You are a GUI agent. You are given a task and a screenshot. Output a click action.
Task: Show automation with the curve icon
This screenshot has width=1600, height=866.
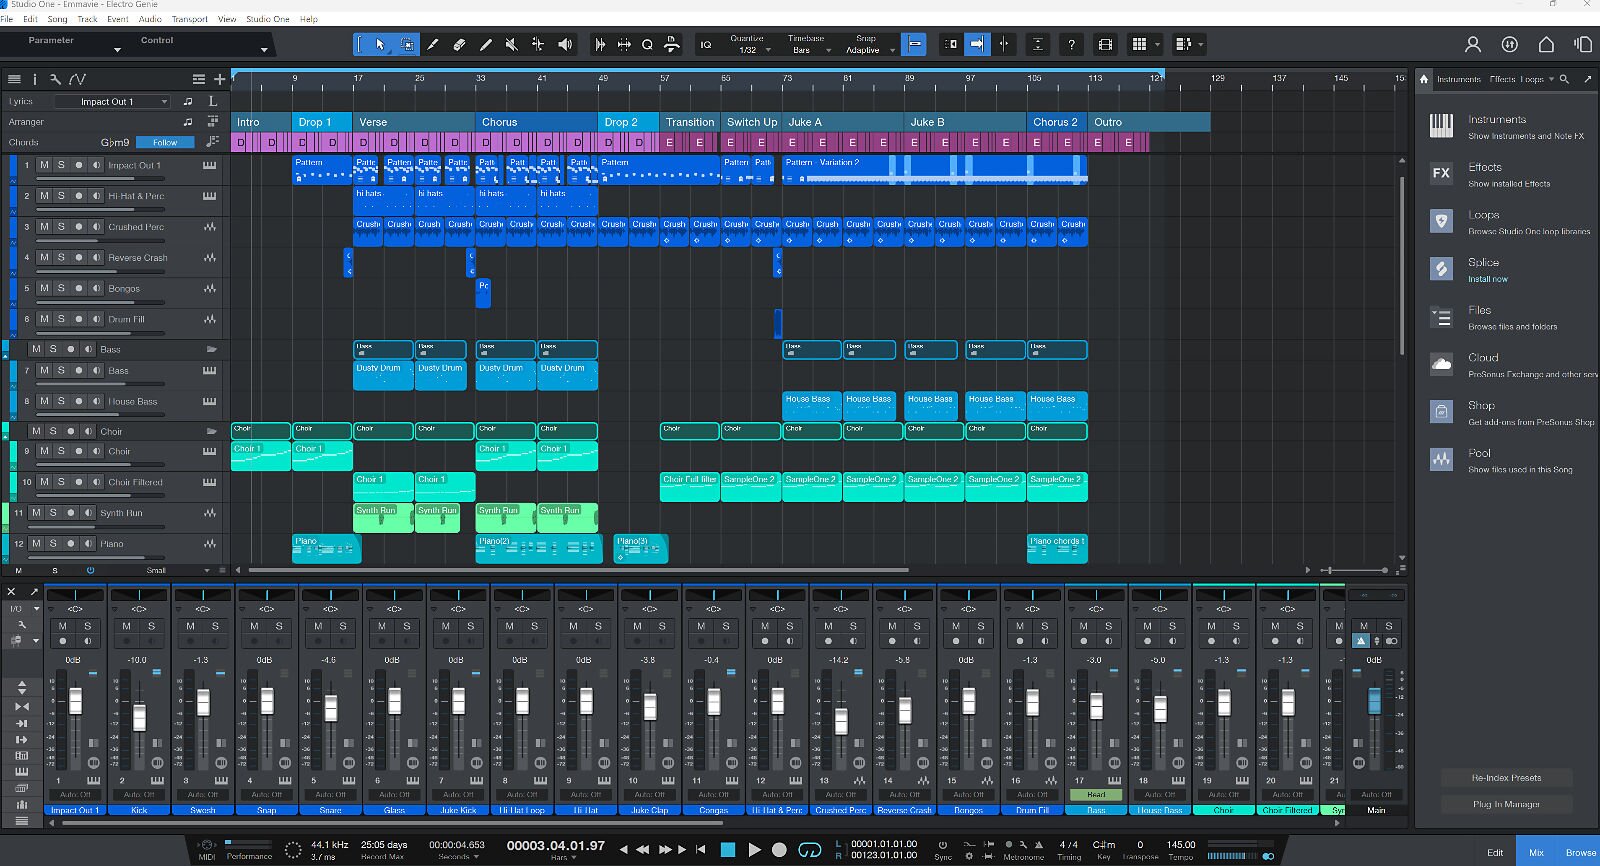pyautogui.click(x=77, y=79)
